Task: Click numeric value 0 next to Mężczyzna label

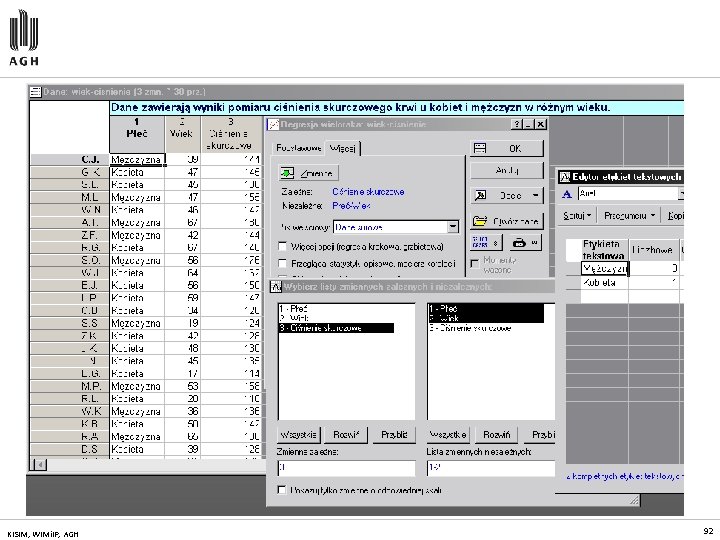Action: point(654,269)
